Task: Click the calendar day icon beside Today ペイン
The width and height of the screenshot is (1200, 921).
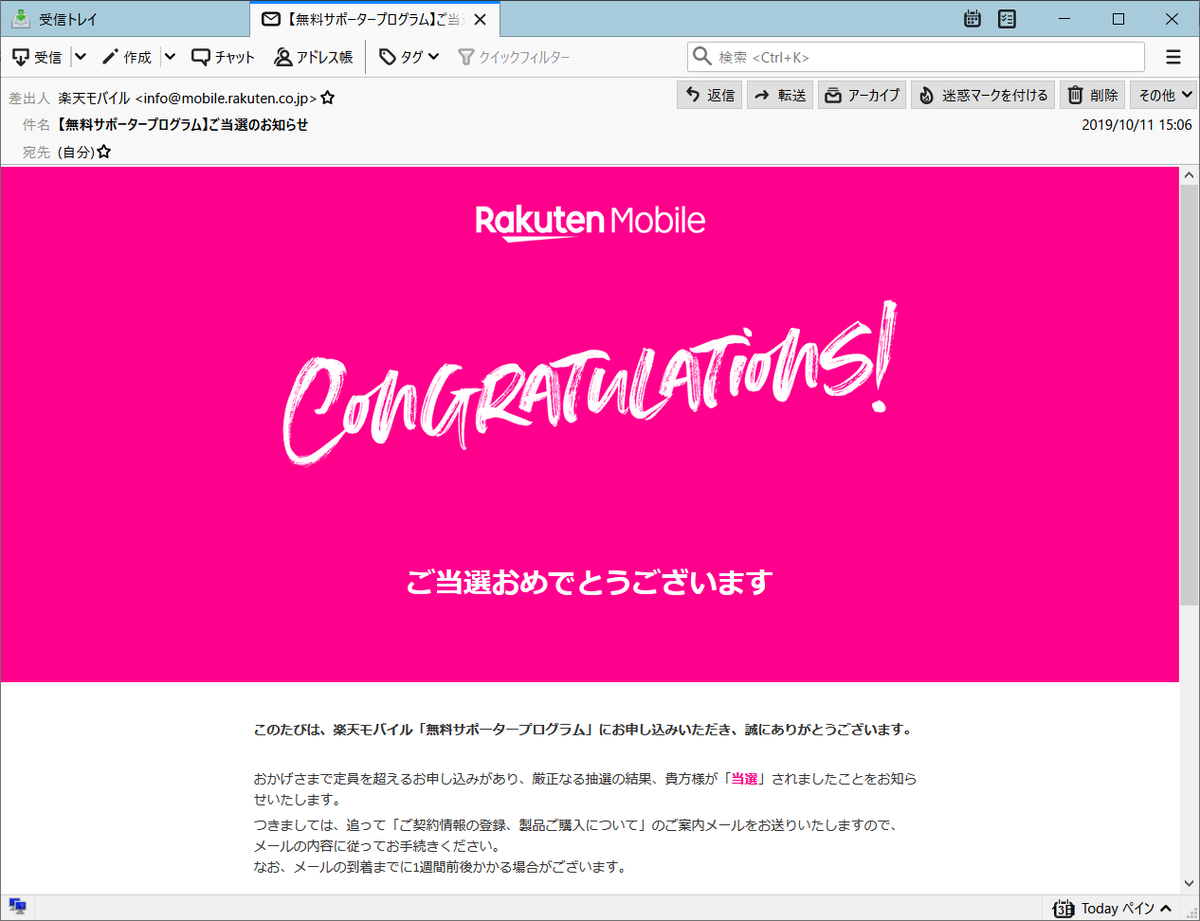Action: click(1064, 908)
